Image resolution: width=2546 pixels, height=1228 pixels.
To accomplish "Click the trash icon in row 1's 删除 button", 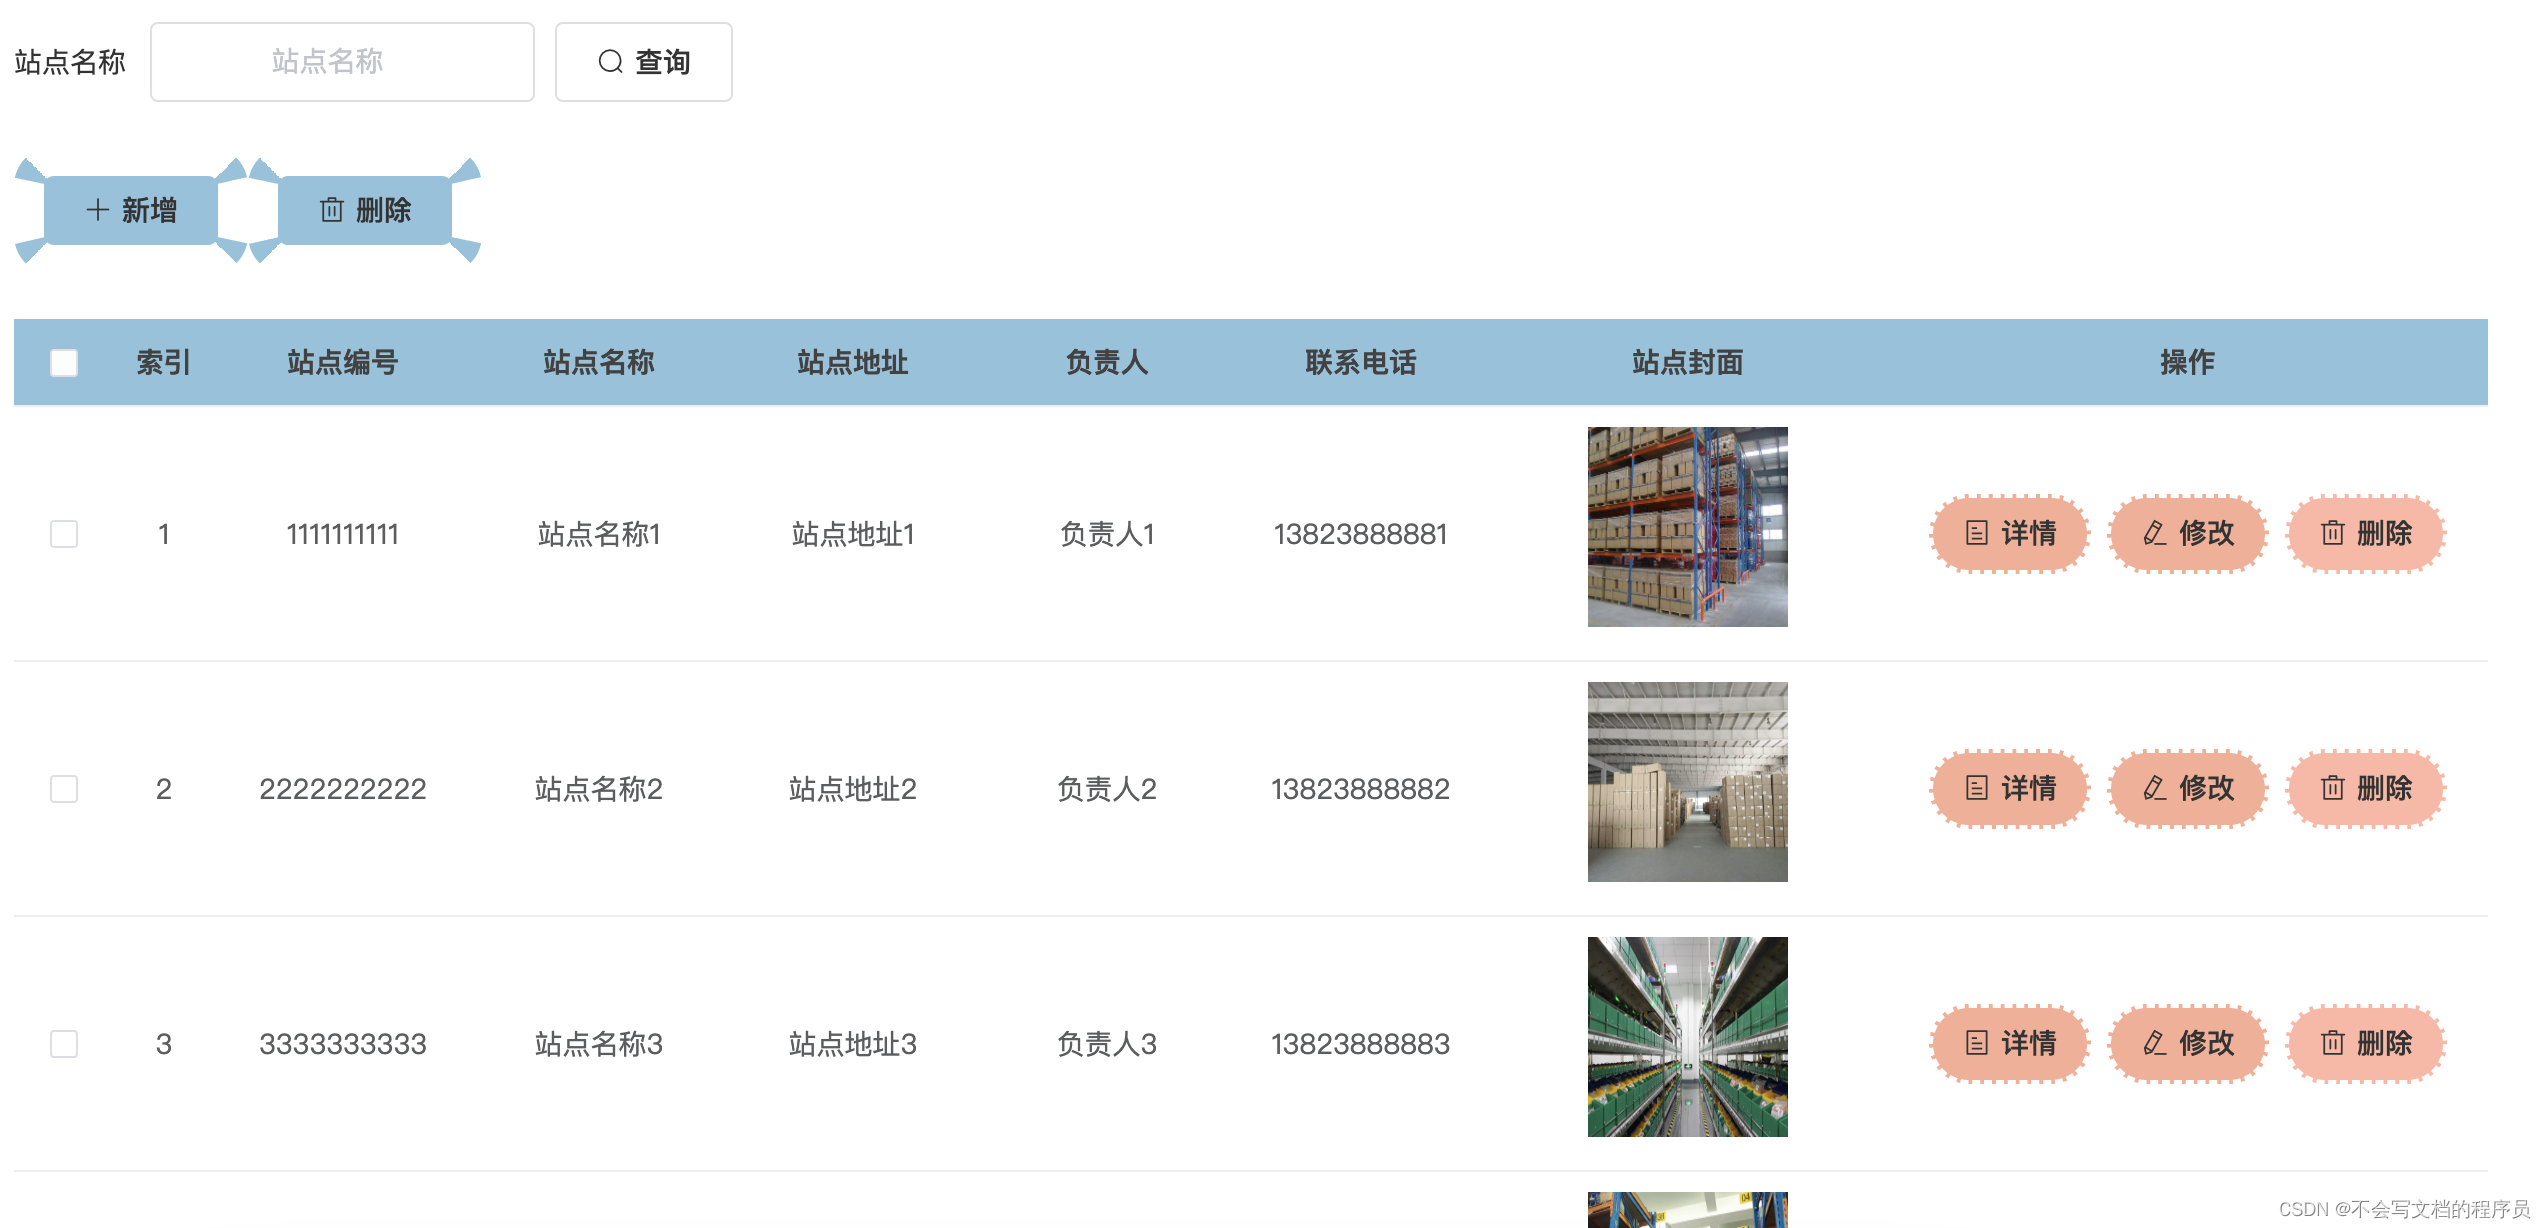I will 2333,534.
